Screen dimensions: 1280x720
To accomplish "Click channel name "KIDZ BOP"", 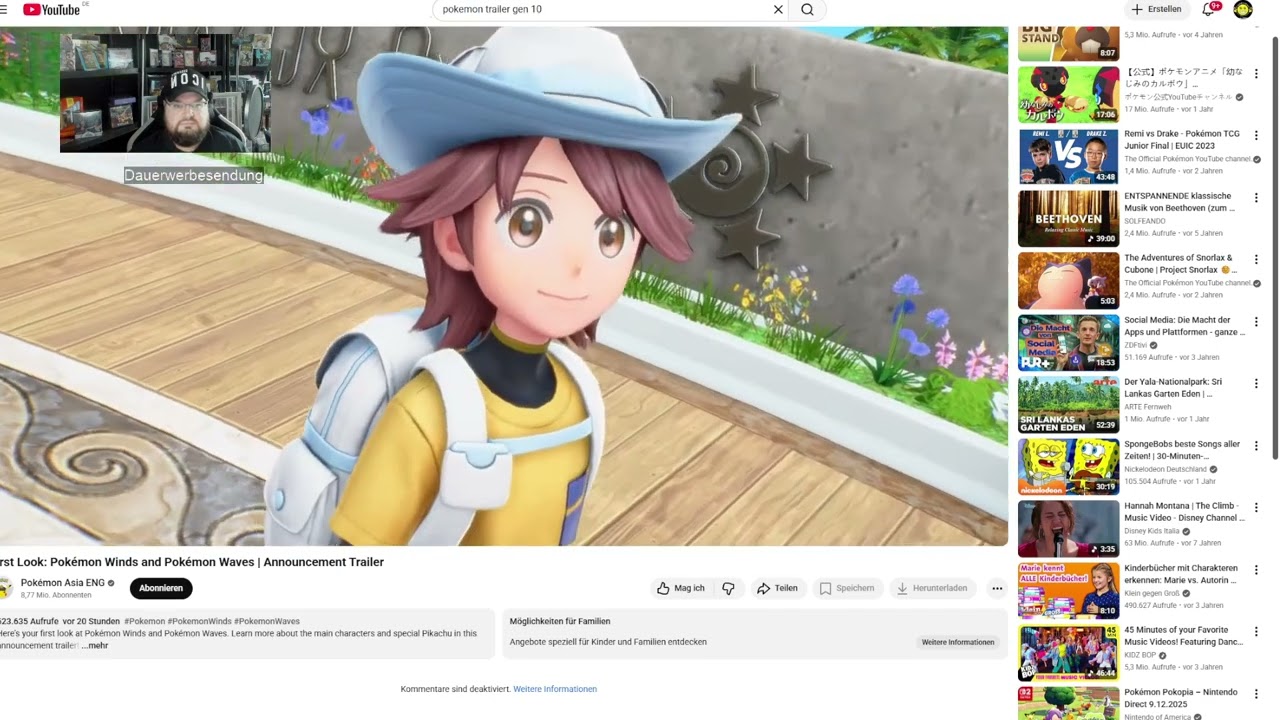I will [x=1140, y=655].
